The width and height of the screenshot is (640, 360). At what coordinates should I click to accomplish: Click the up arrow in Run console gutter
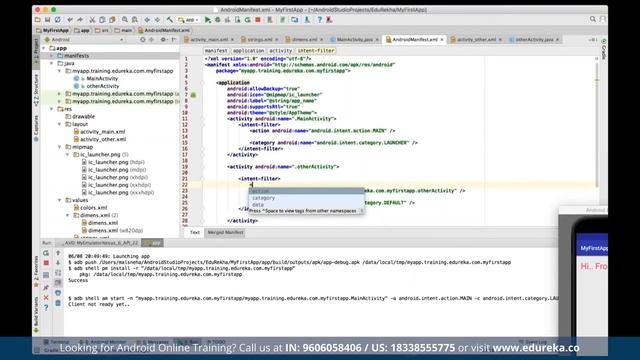58,253
